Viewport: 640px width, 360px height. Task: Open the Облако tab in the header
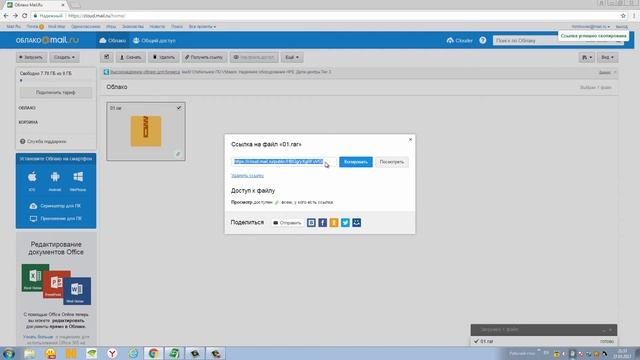pyautogui.click(x=113, y=40)
